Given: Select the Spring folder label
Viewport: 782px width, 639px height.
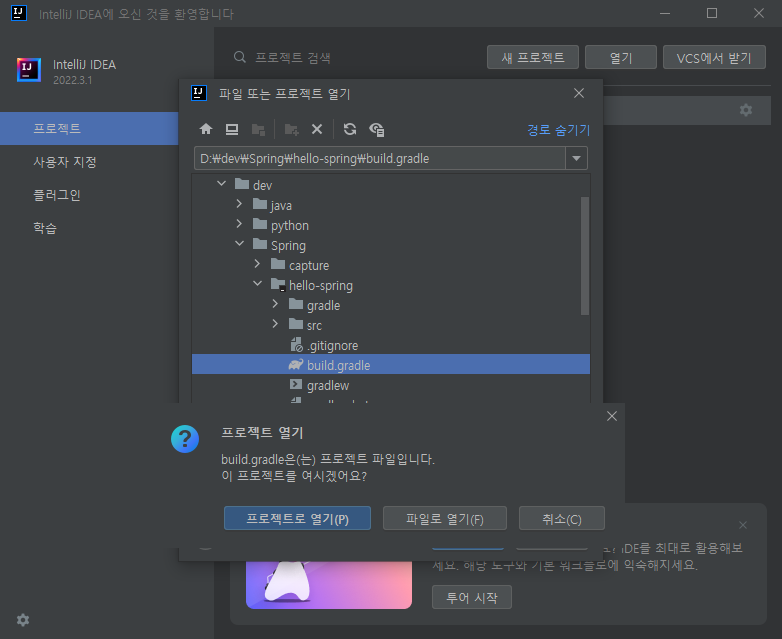Looking at the screenshot, I should (x=288, y=245).
